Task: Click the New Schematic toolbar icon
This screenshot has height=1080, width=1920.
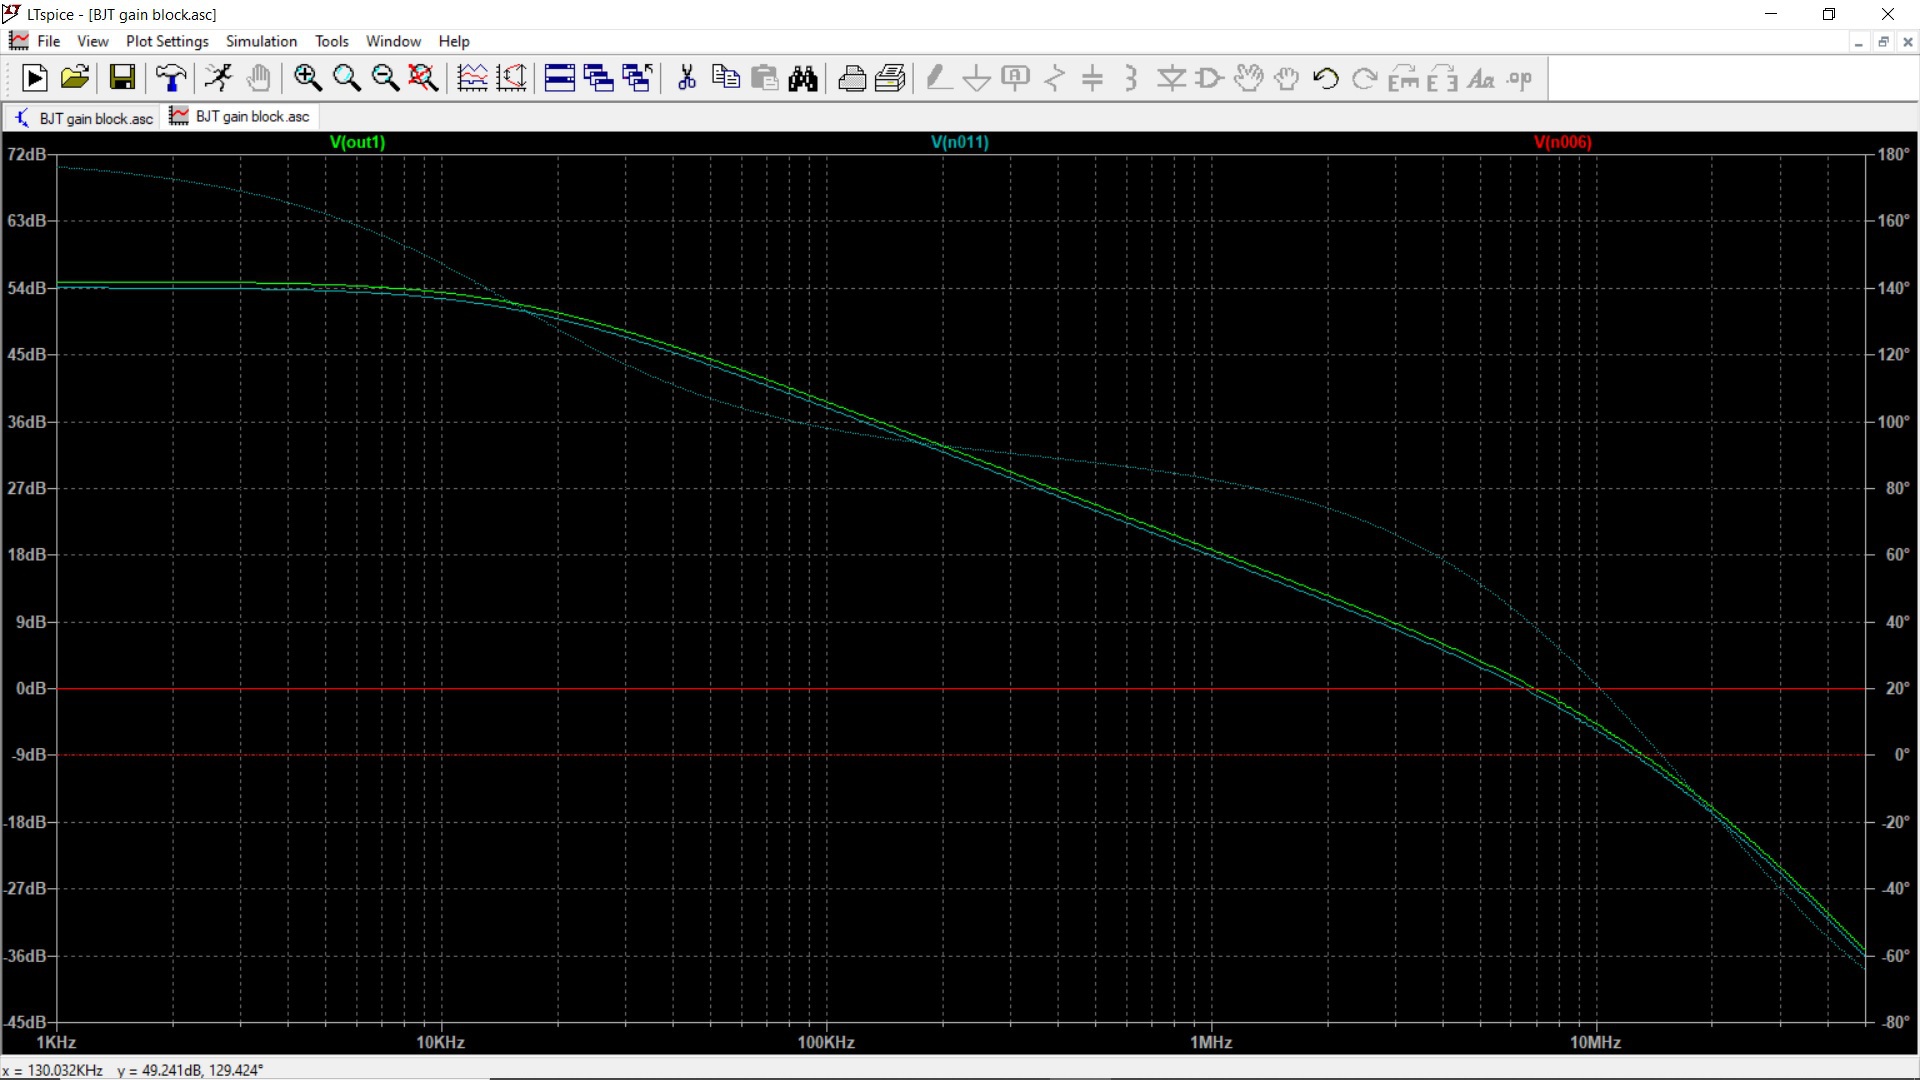Action: 34,78
